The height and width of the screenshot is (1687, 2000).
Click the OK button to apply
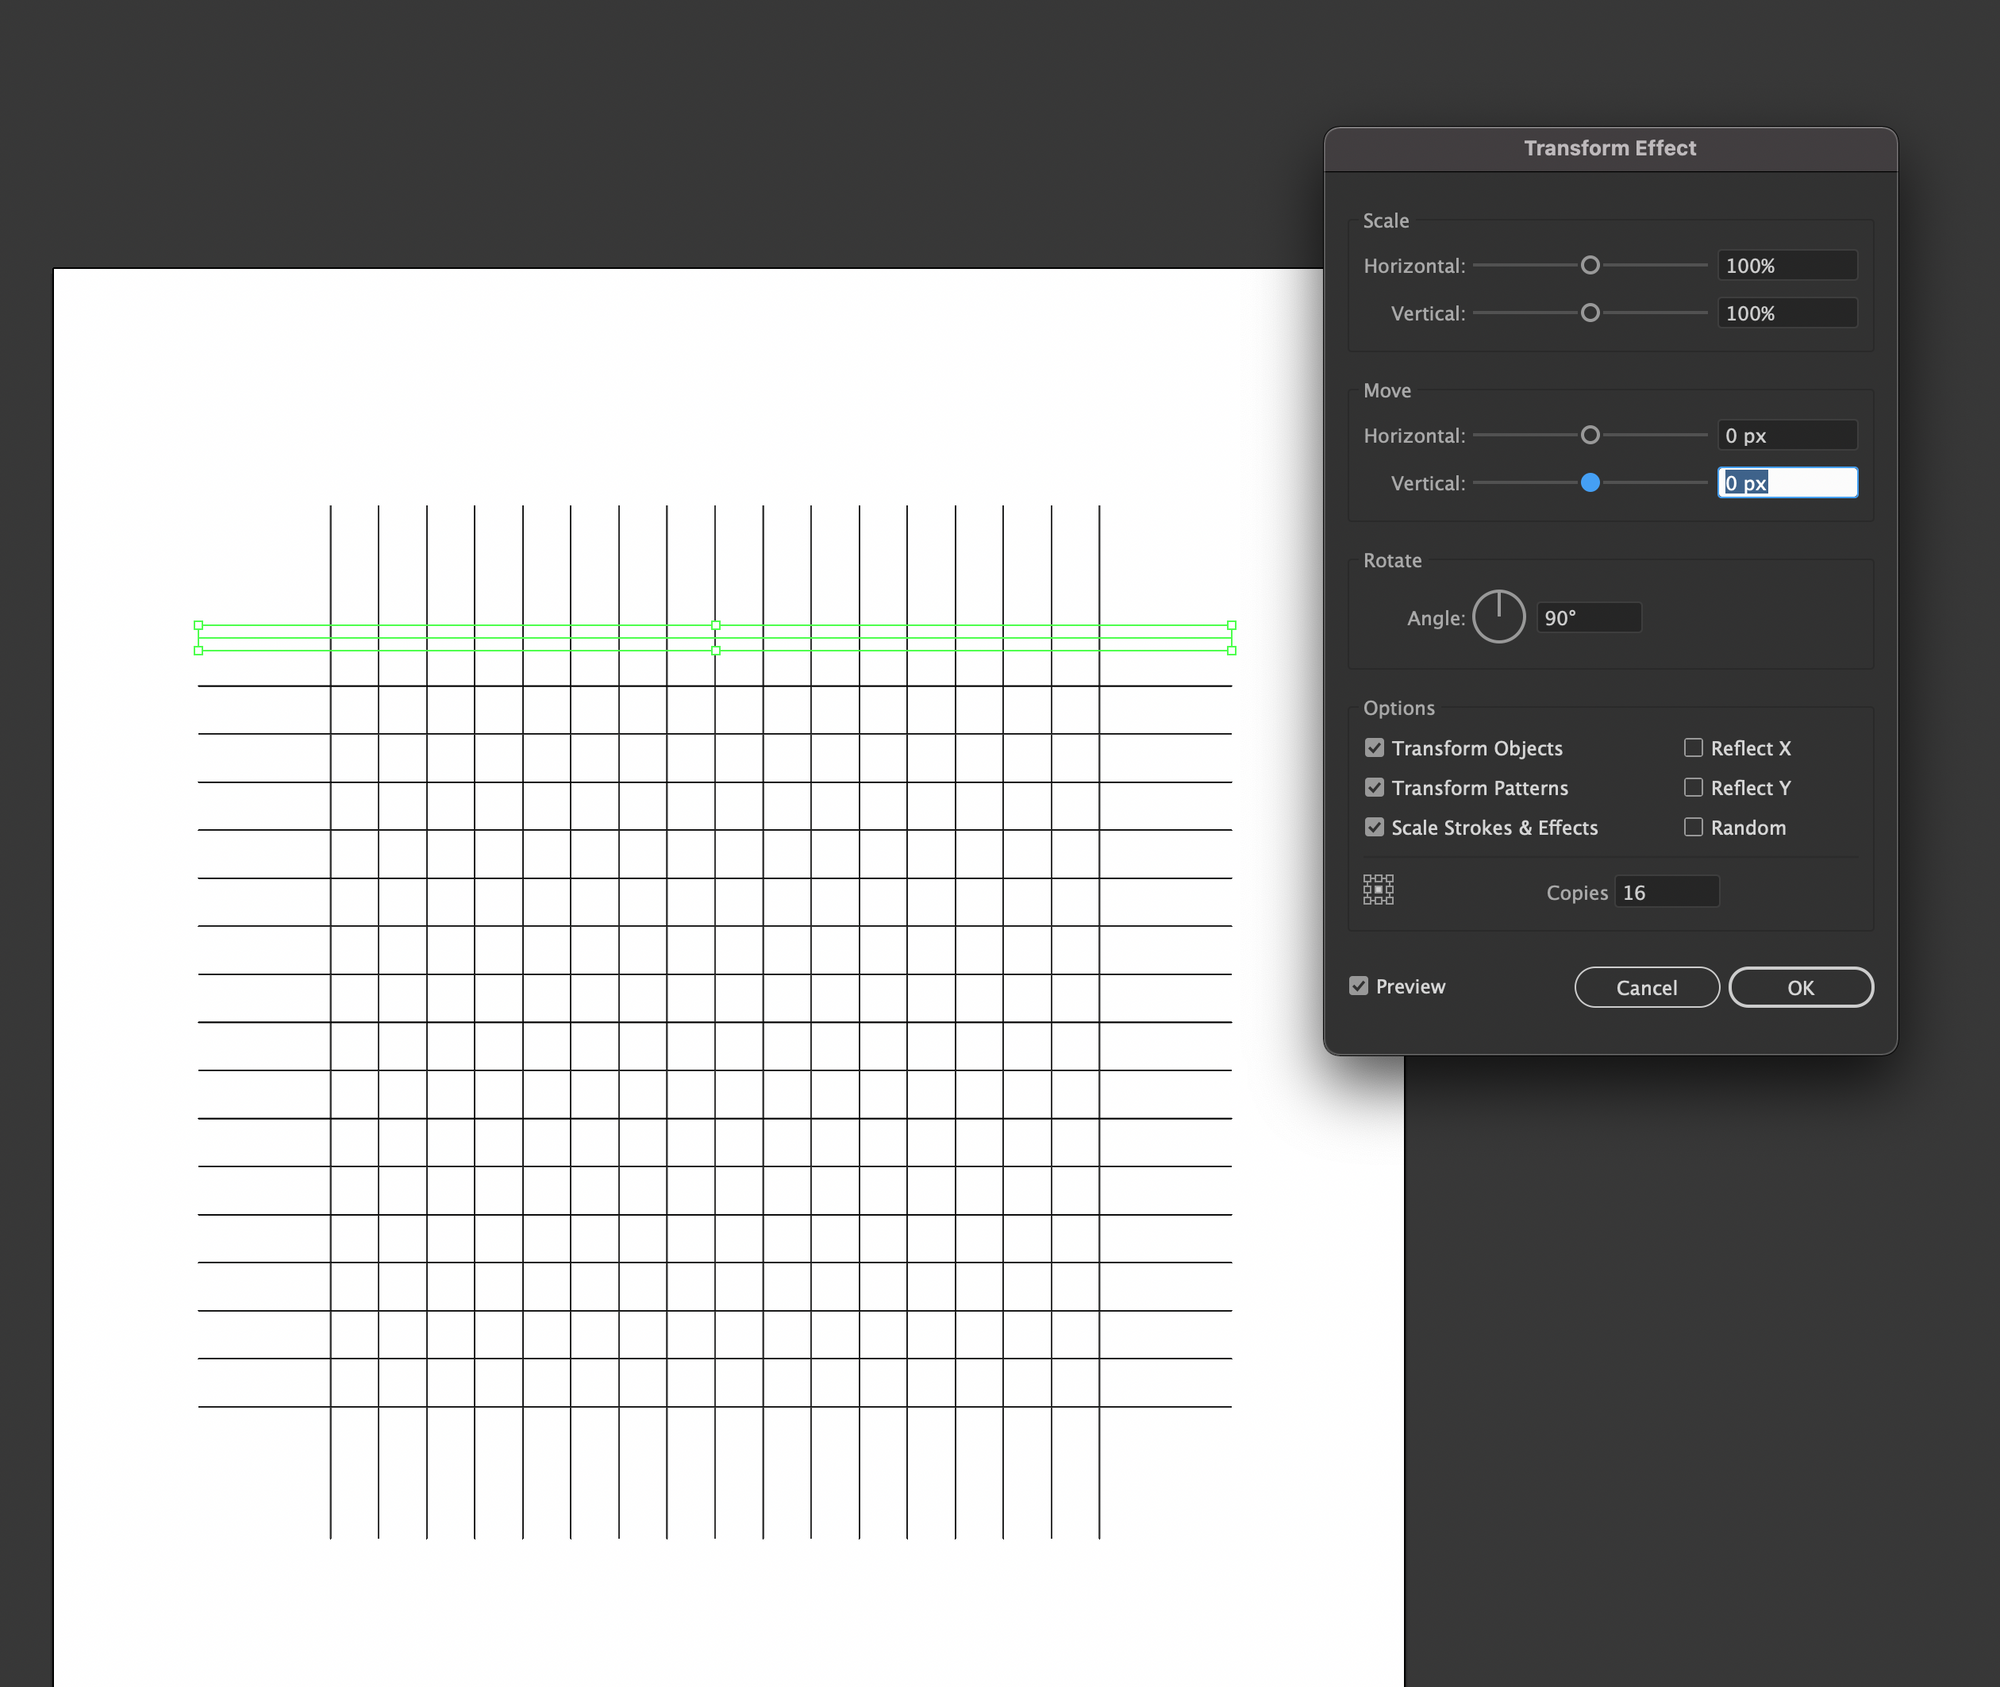pos(1801,986)
